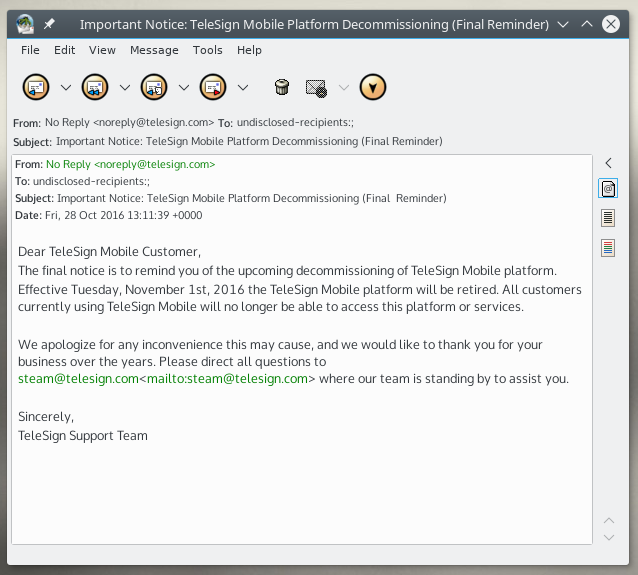
Task: Click the Reply to All icon
Action: click(95, 87)
